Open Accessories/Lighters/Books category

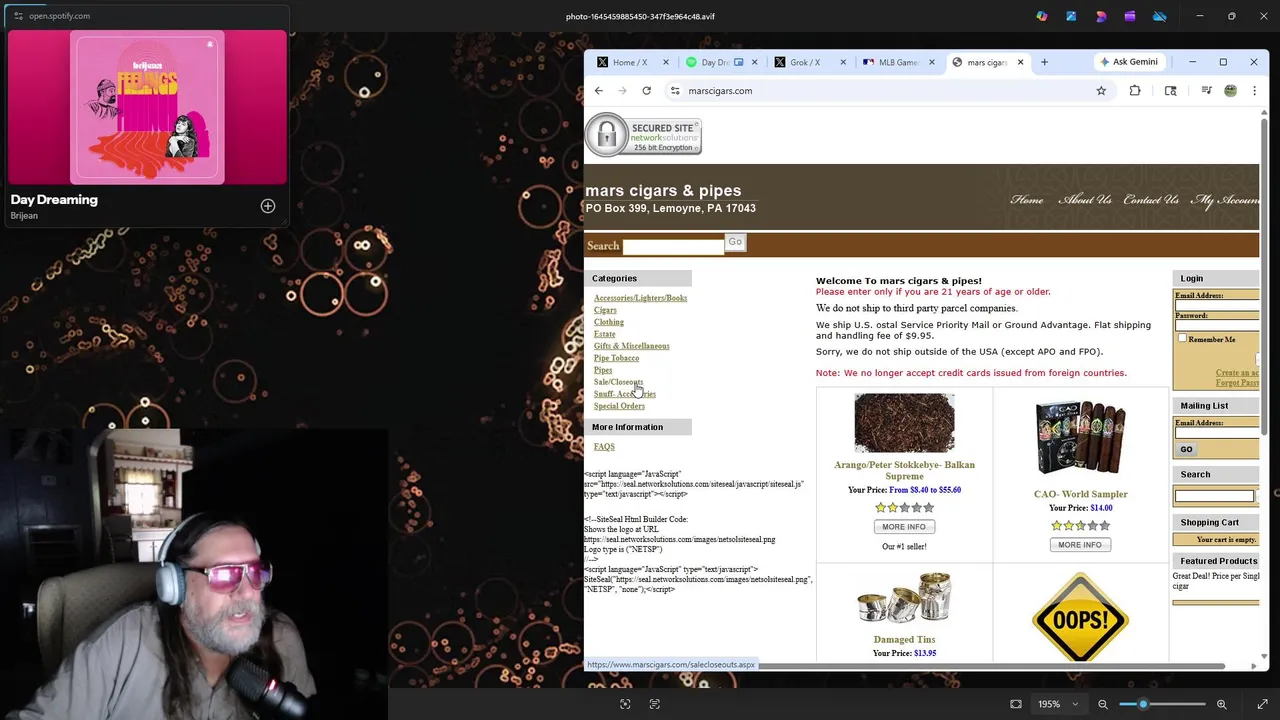[x=640, y=298]
